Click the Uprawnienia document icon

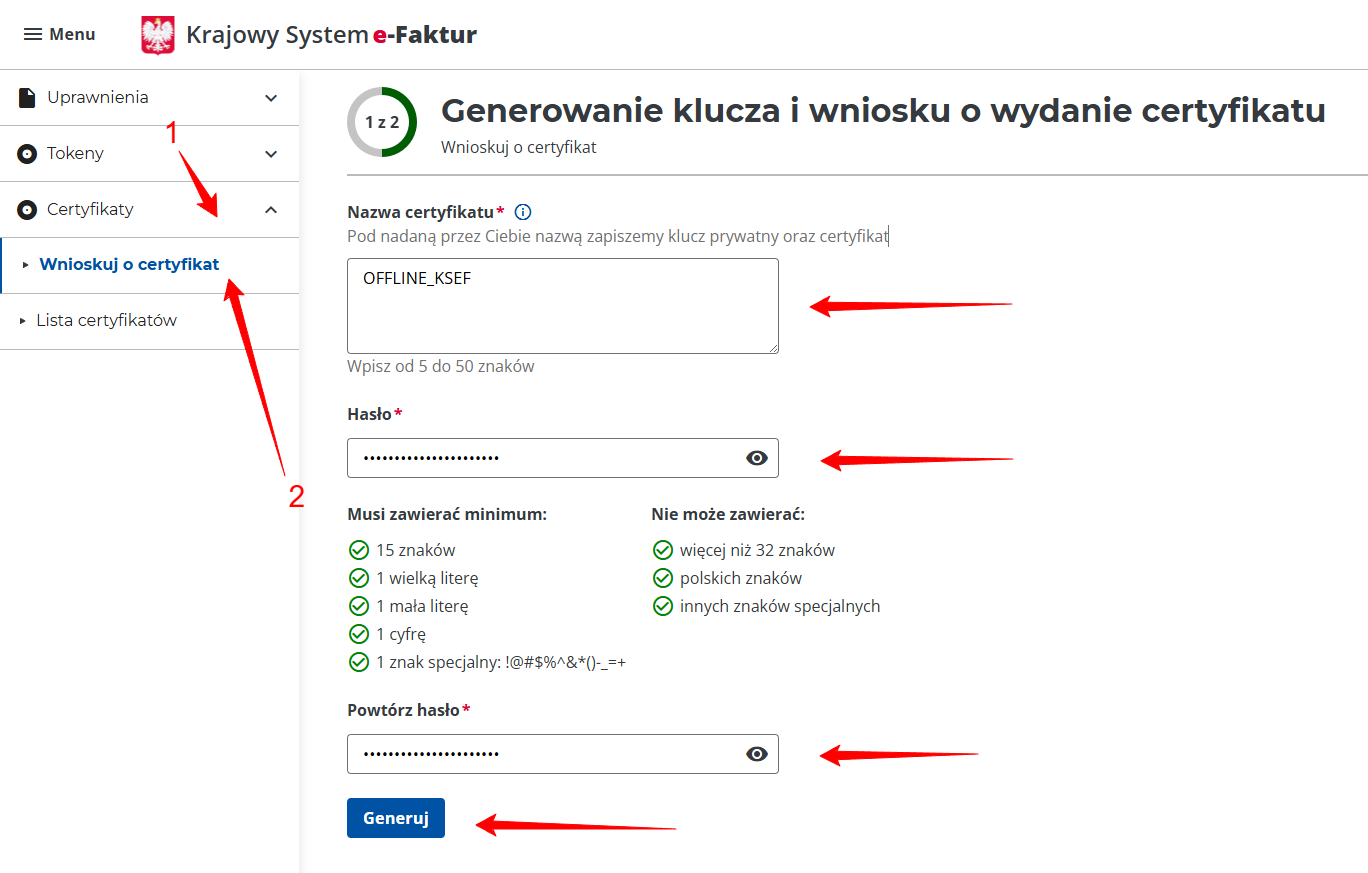(x=28, y=97)
